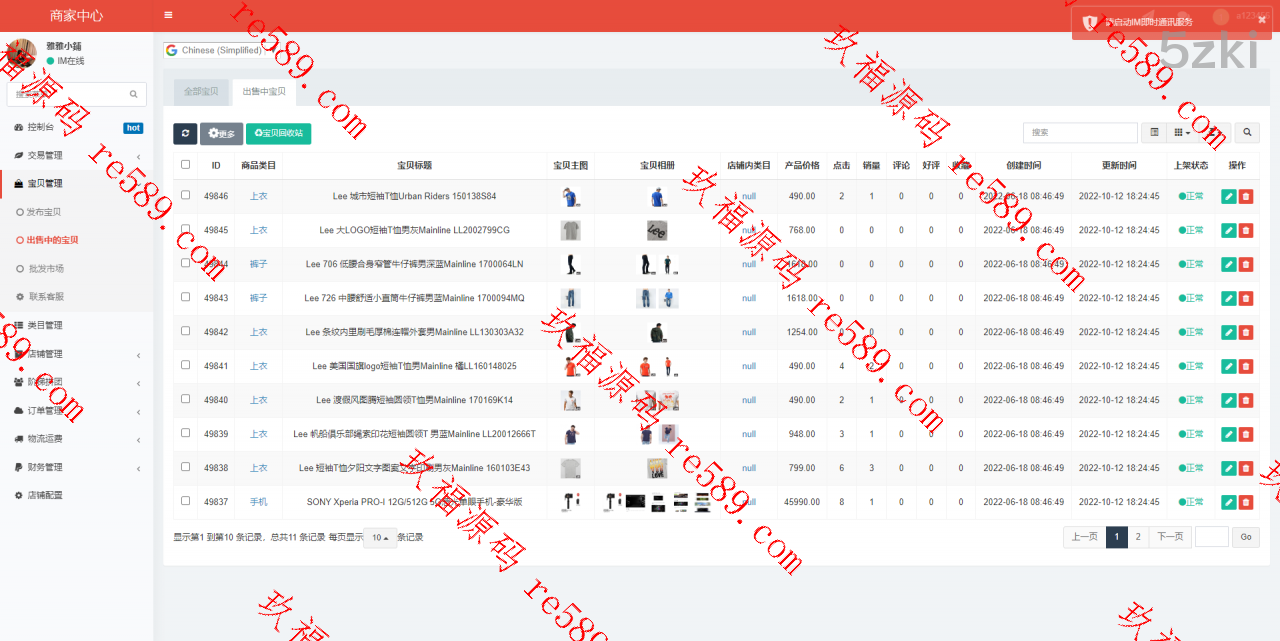
Task: Click the red delete icon for item 49845
Action: point(1245,231)
